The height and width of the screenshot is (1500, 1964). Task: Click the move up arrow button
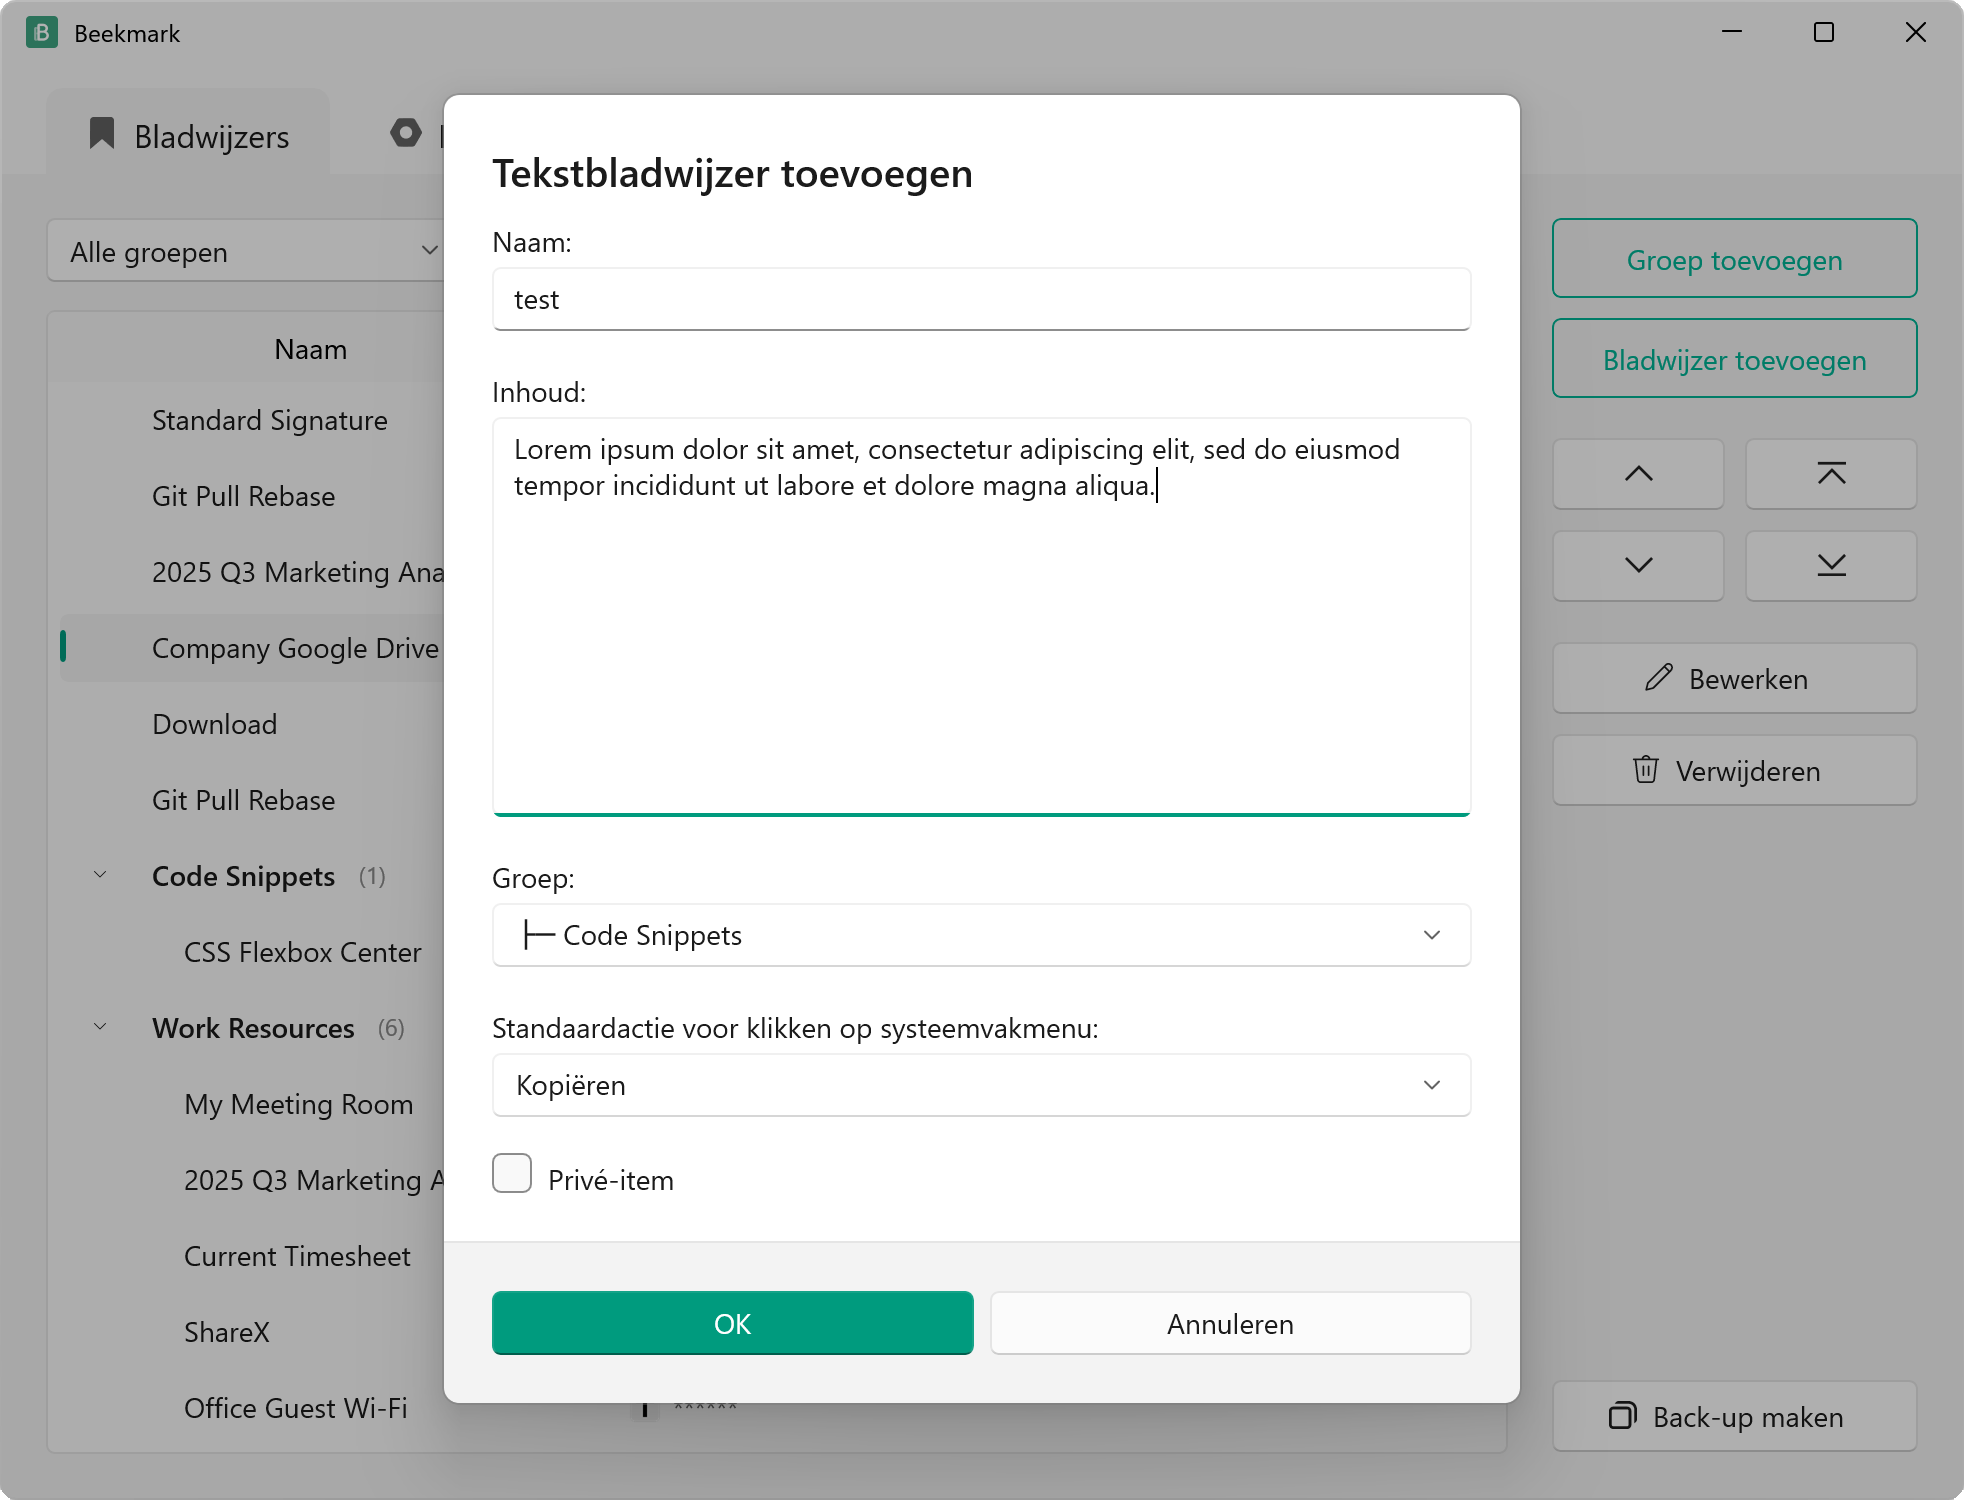[1638, 474]
